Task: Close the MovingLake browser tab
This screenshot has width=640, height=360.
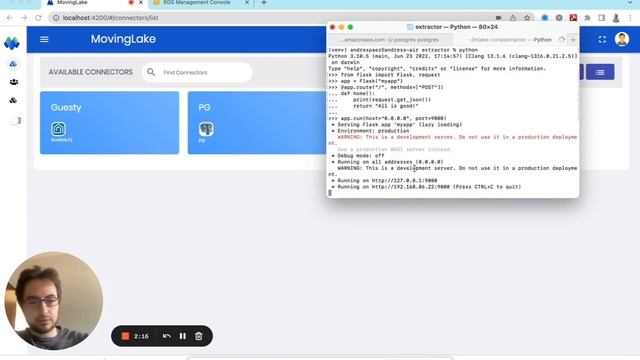Action: point(141,3)
